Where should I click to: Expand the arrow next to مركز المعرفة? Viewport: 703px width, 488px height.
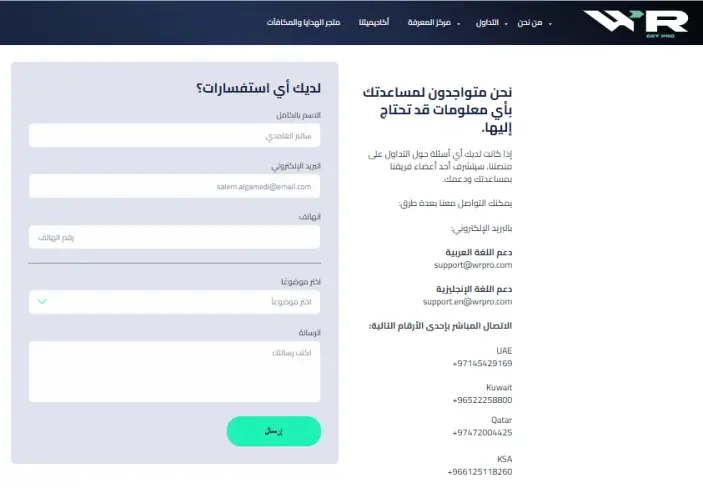pos(458,24)
